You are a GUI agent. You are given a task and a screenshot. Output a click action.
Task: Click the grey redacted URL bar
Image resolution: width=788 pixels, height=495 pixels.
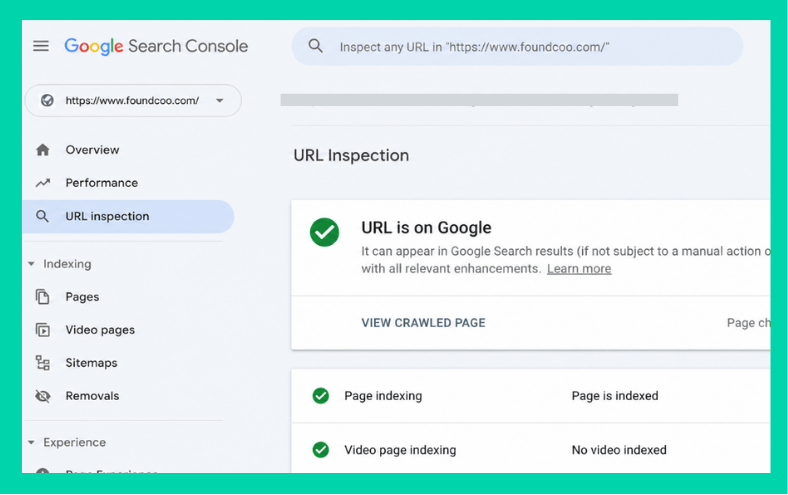[479, 100]
